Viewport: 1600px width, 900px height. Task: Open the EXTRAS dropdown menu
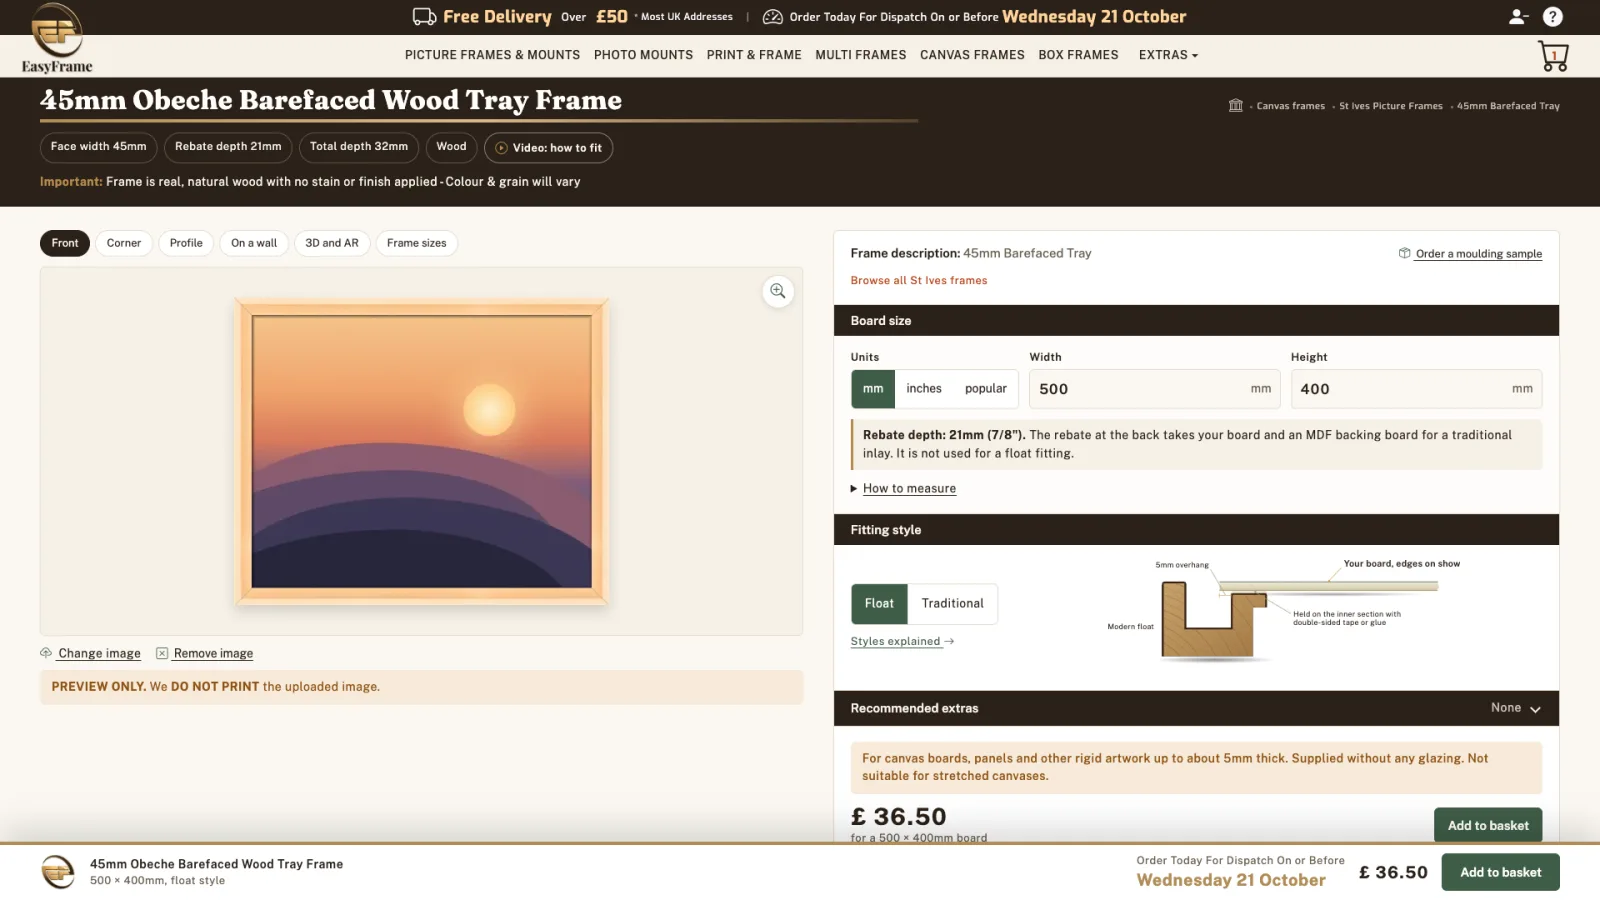1168,55
